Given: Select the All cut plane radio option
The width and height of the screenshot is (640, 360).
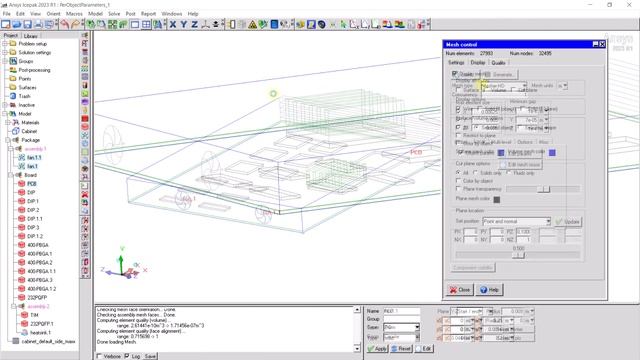Looking at the screenshot, I should 458,173.
